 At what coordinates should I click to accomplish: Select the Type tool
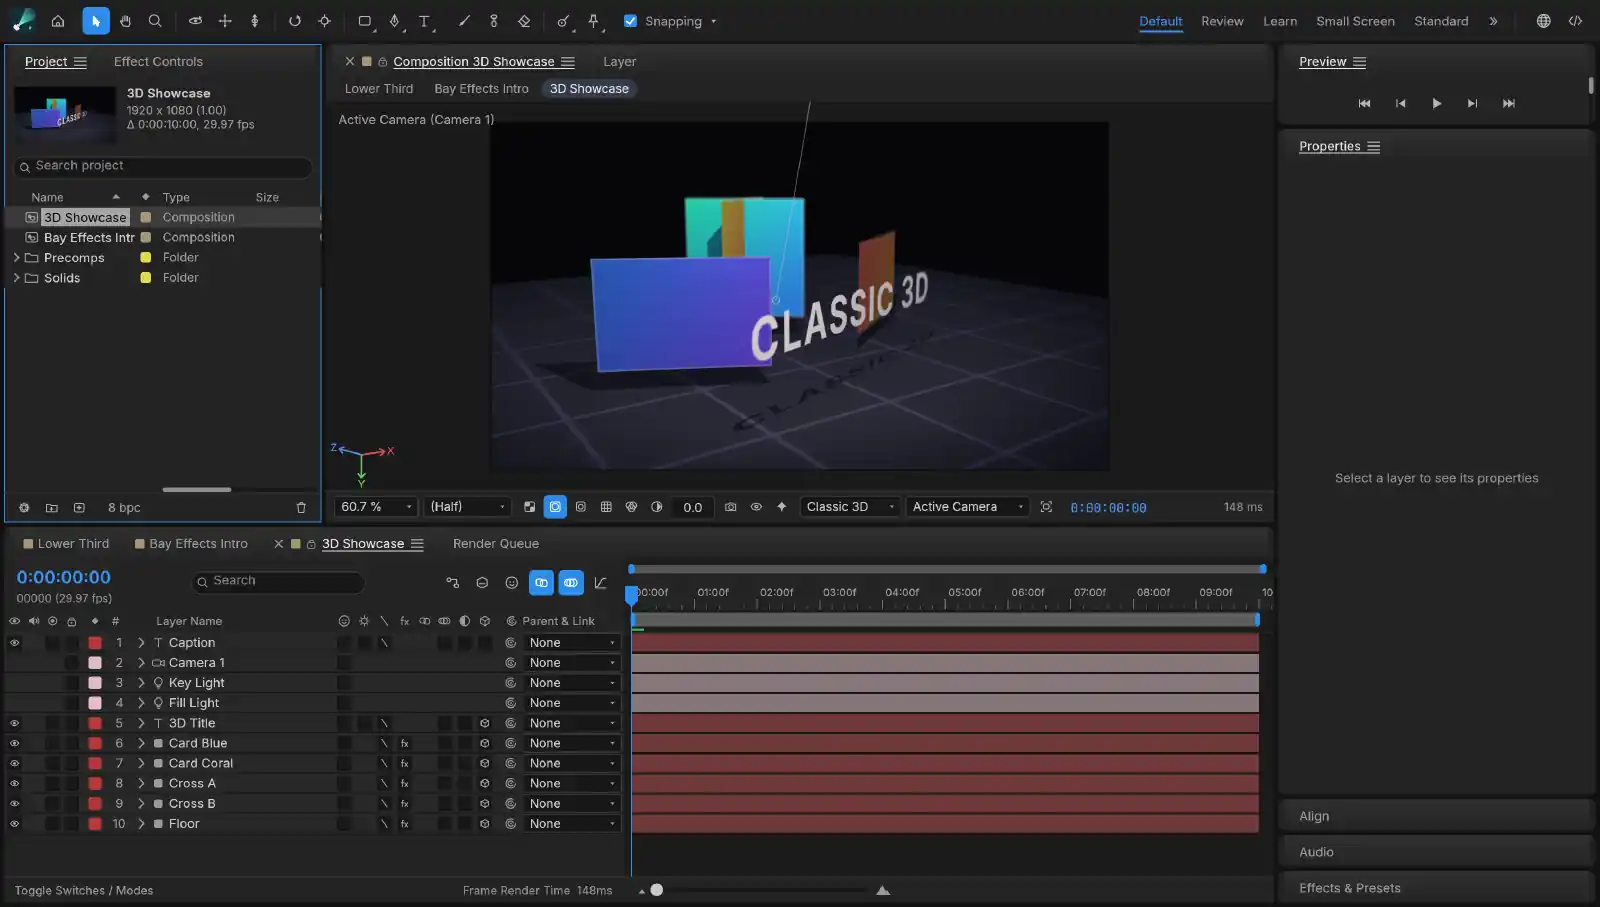(424, 21)
